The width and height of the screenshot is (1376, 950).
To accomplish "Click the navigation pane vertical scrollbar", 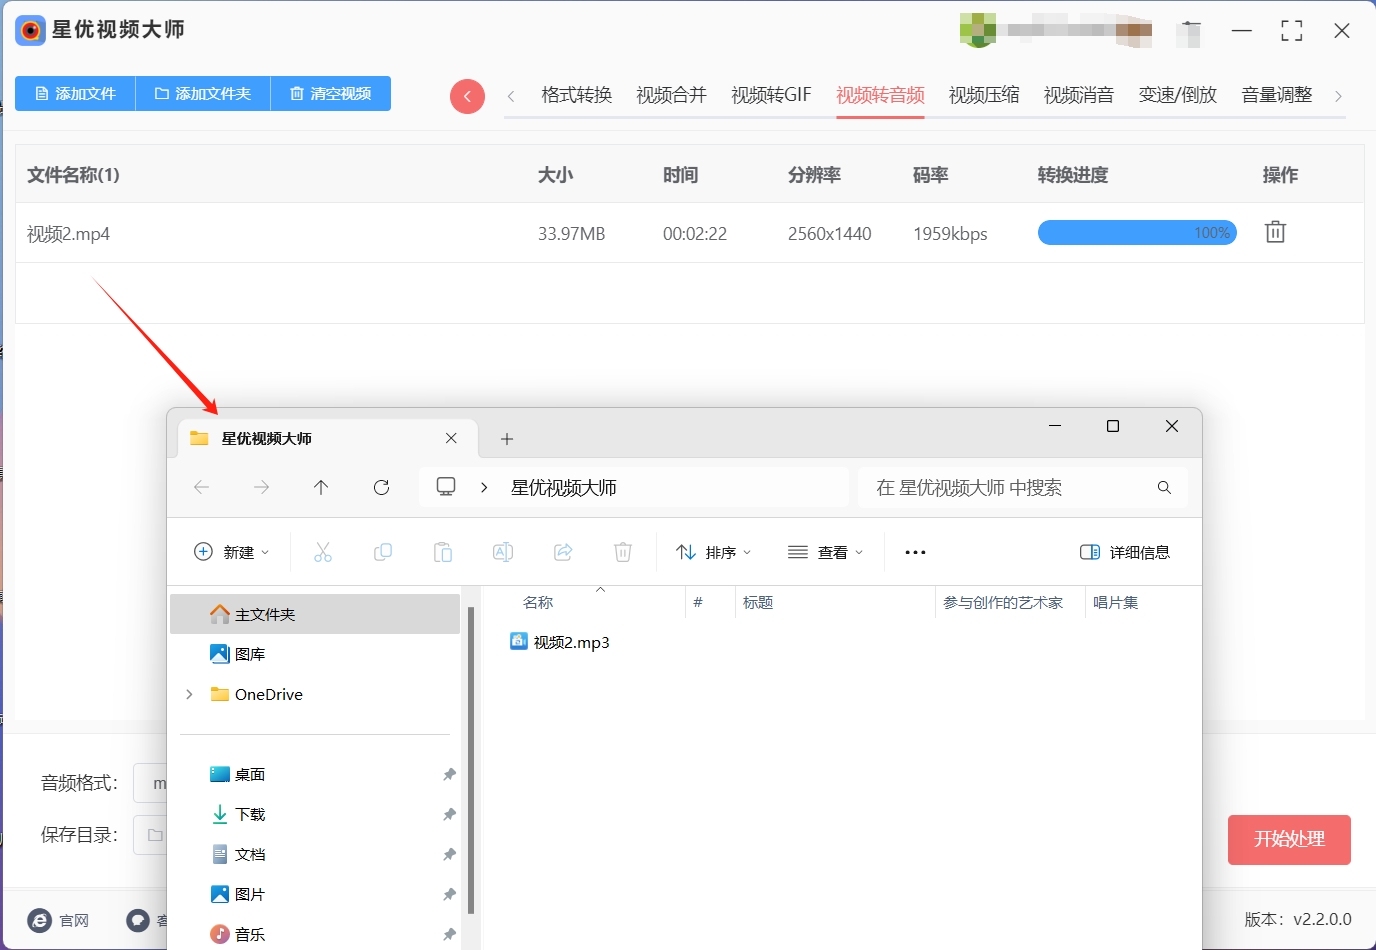I will 470,760.
